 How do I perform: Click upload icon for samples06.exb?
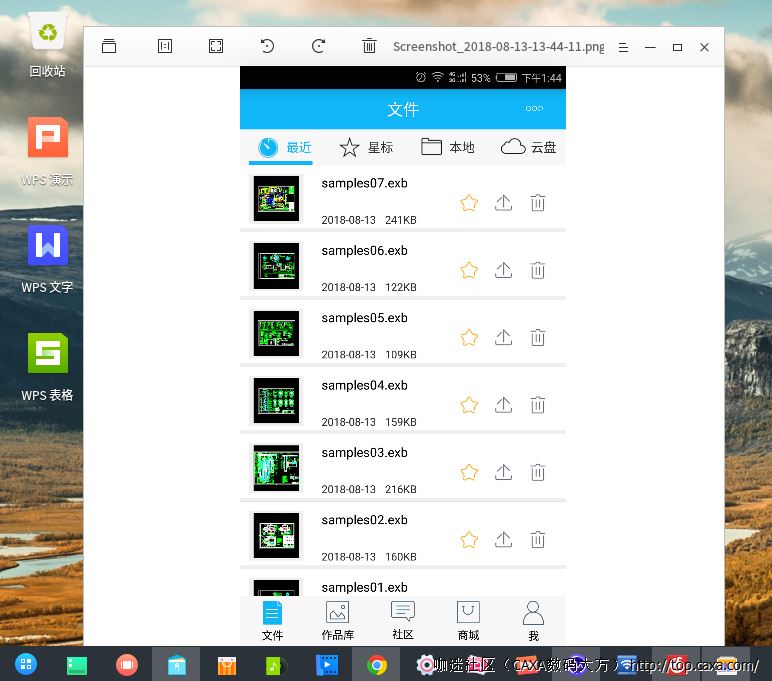click(503, 270)
